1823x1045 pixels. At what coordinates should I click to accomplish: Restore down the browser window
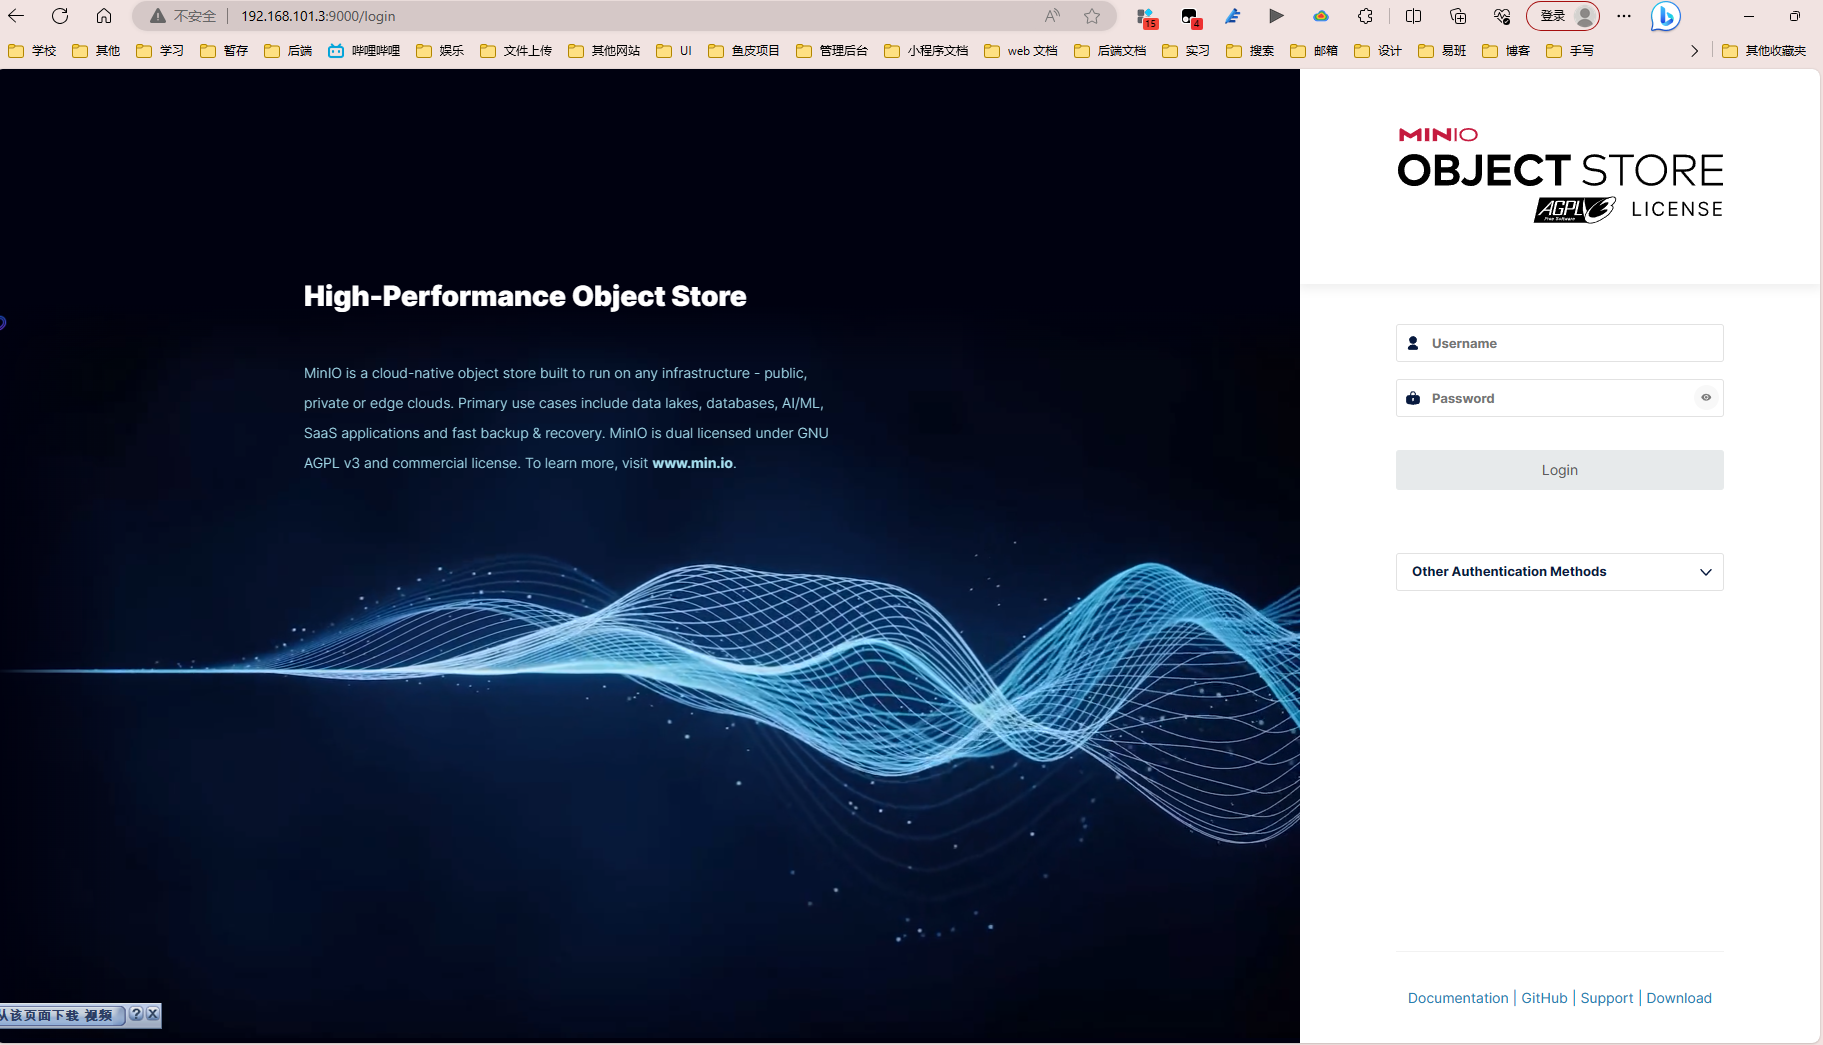click(1795, 16)
